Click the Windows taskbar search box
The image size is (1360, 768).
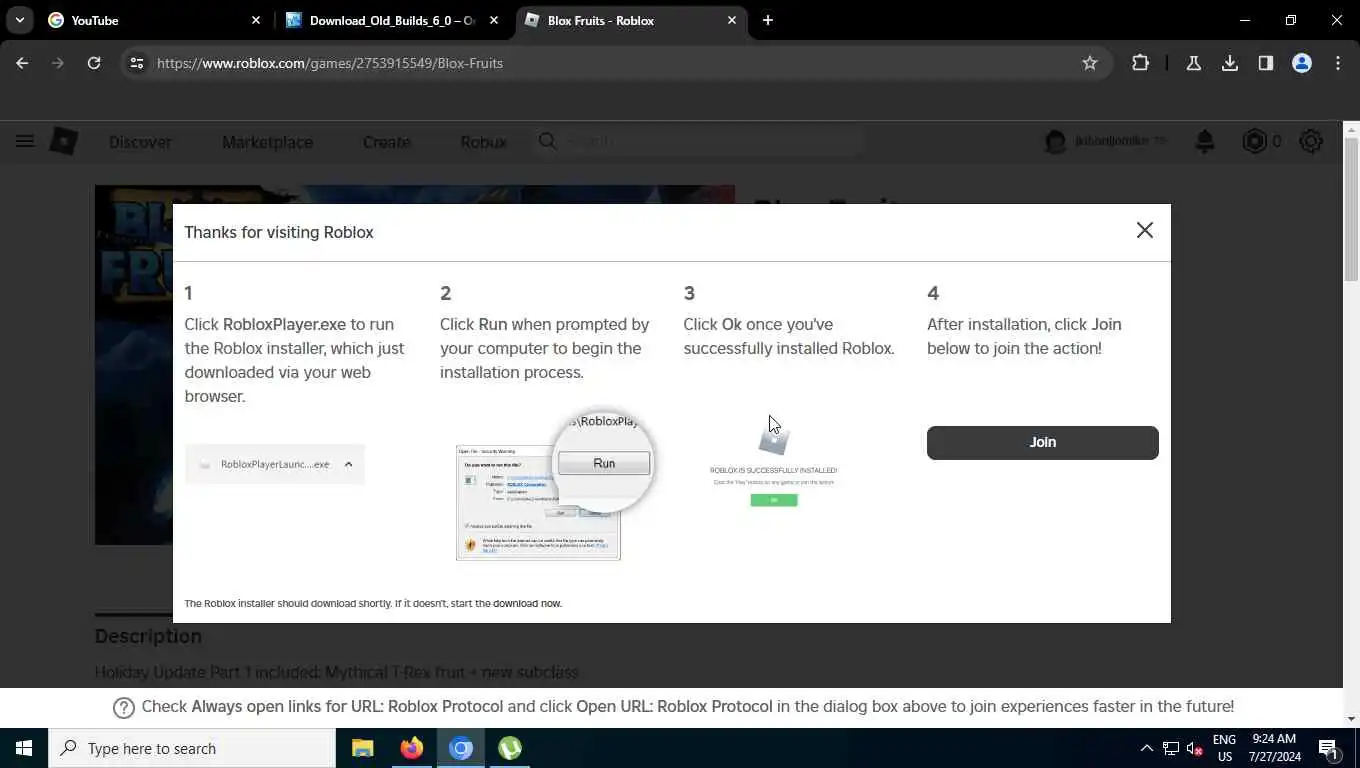[192, 748]
